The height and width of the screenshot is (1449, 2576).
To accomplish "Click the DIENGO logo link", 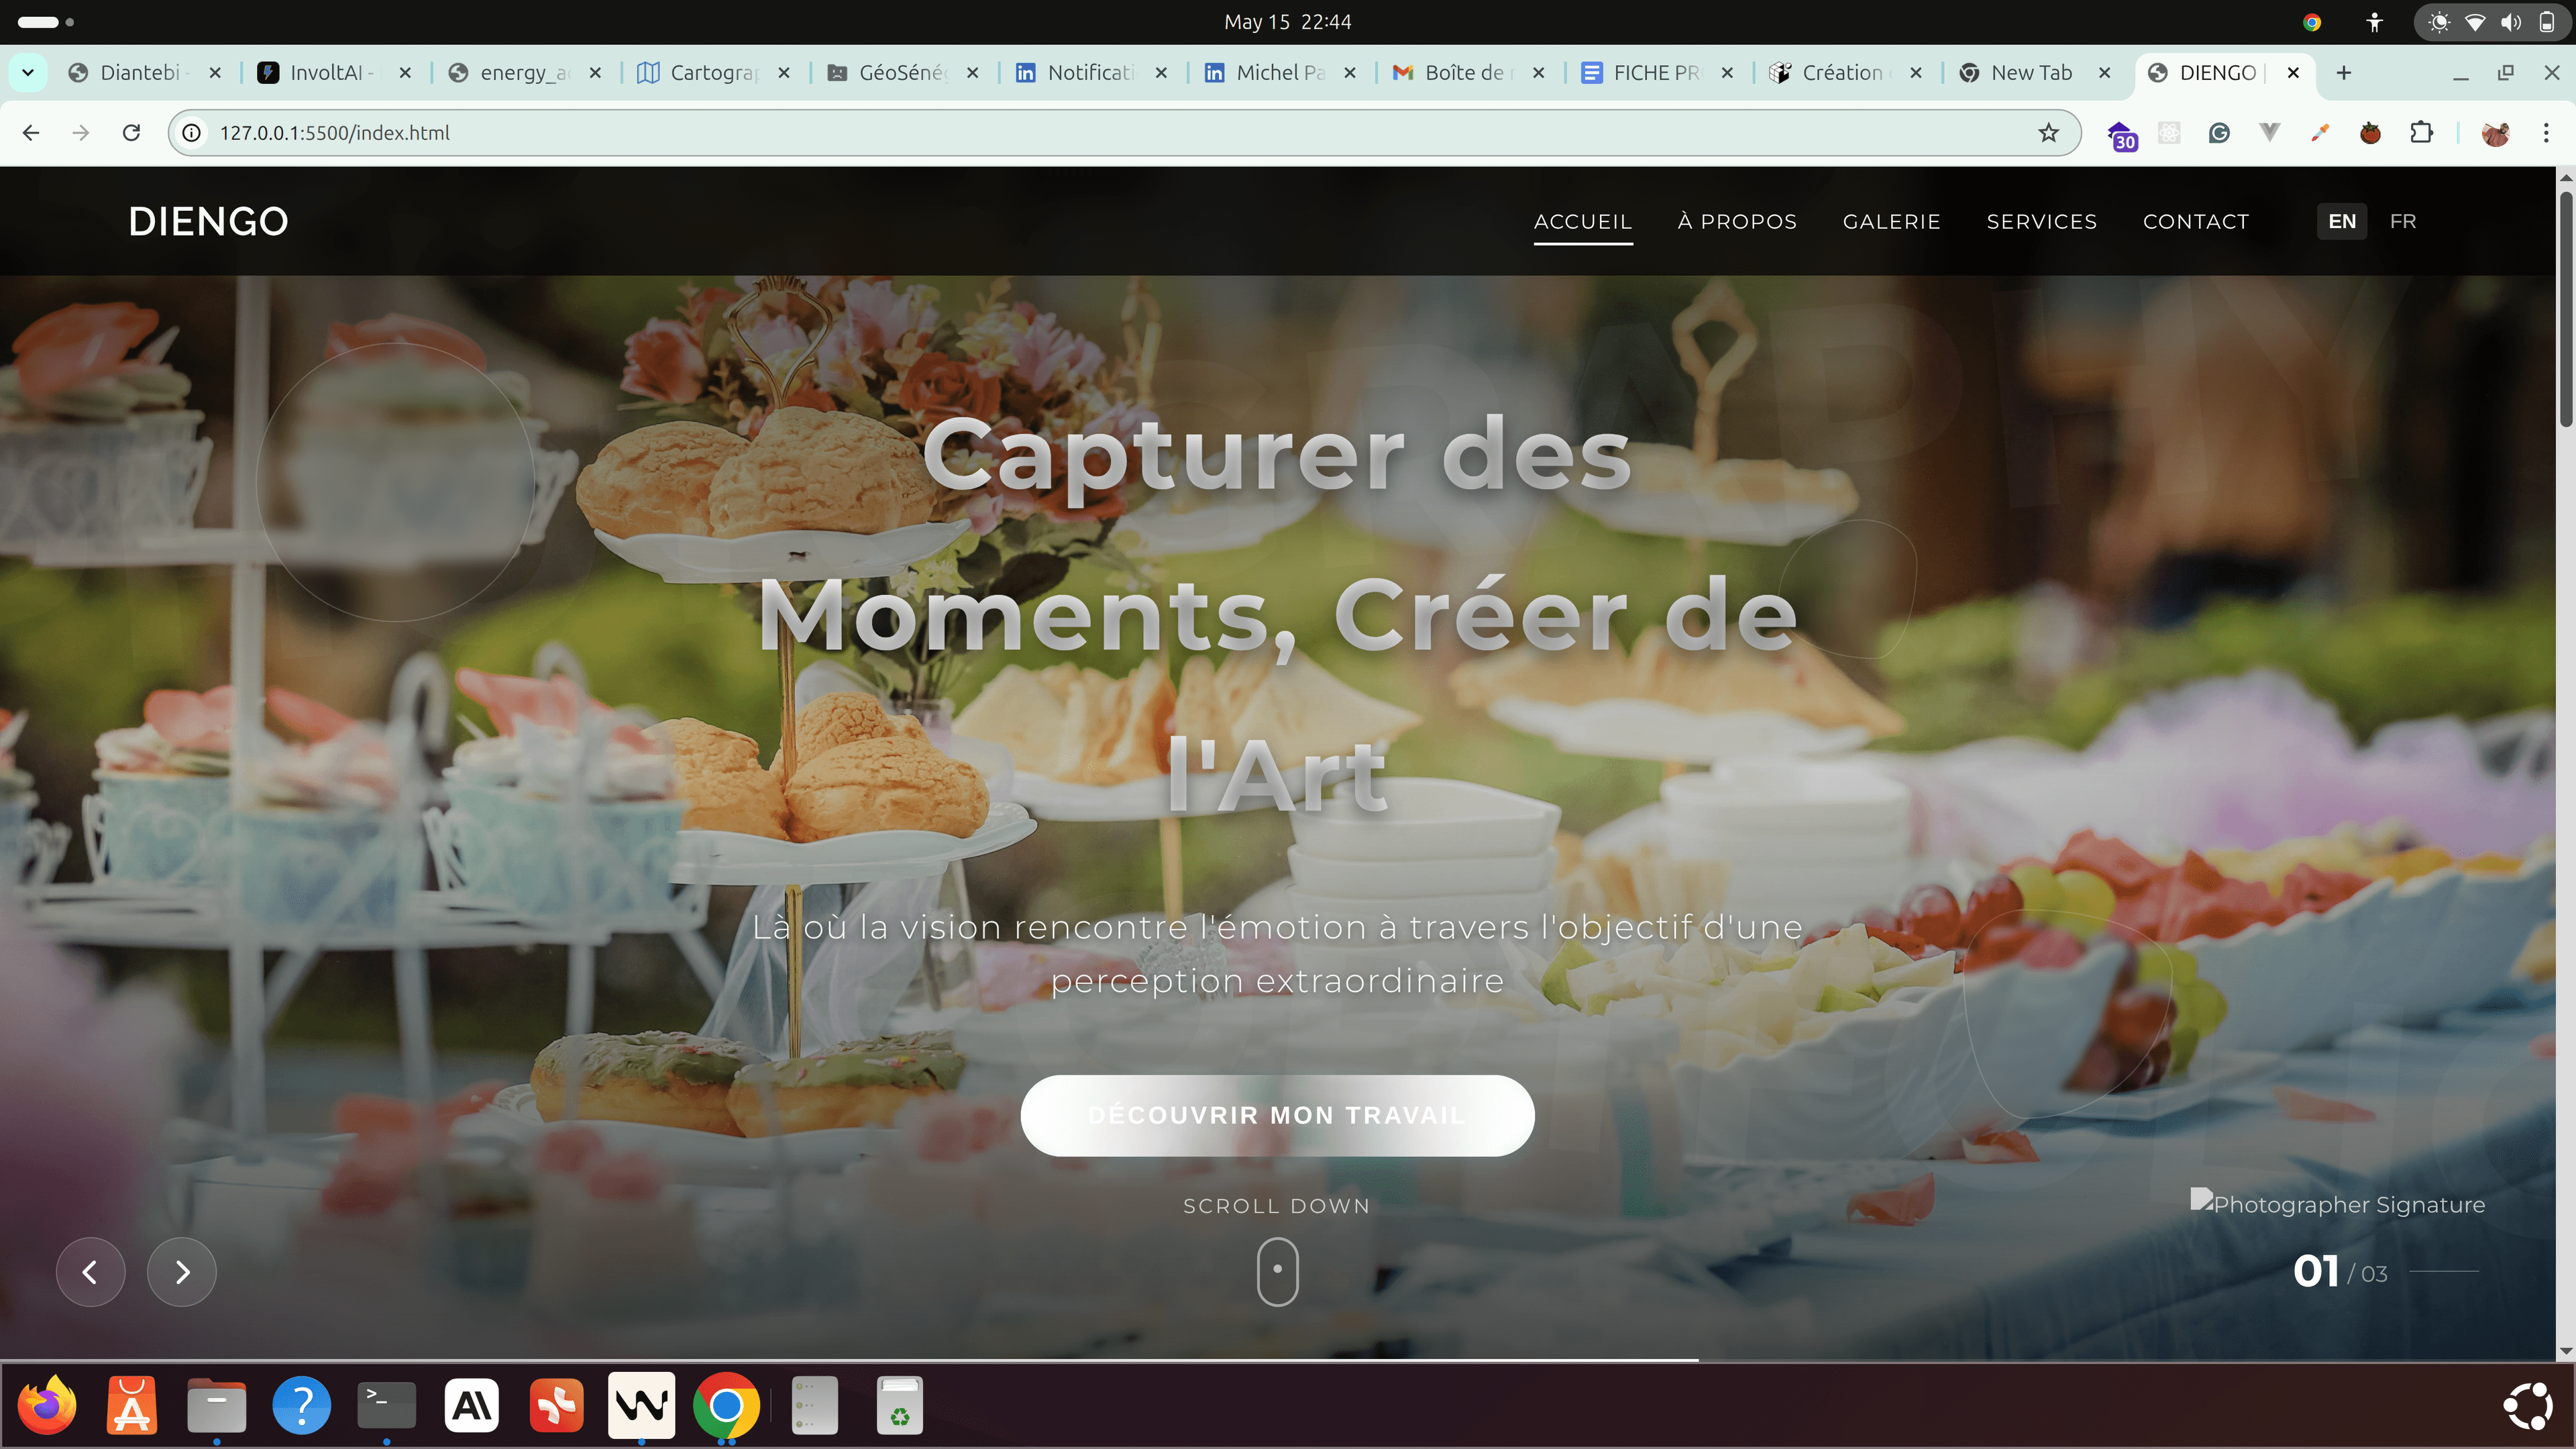I will pos(208,221).
